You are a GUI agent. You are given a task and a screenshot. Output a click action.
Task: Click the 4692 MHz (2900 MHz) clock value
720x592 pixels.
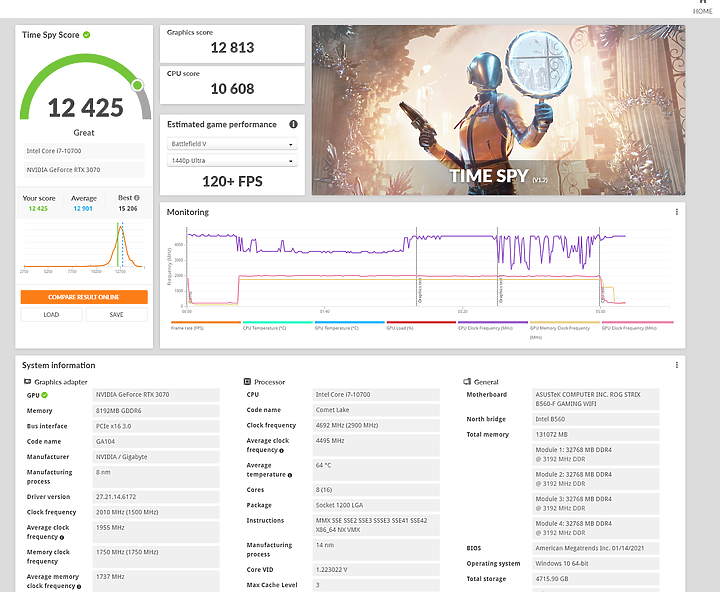pos(376,425)
